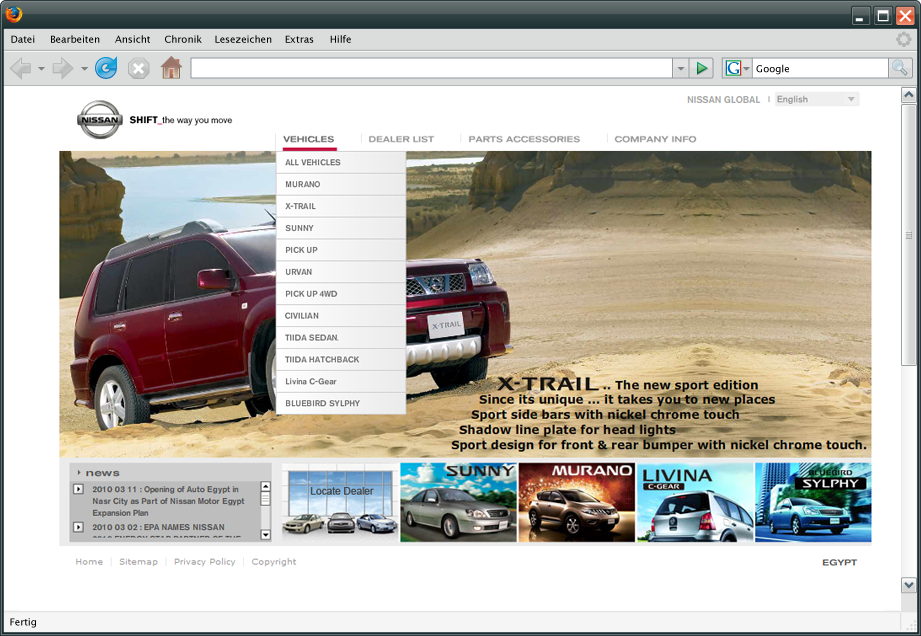Select the VEHICLES navigation tab
This screenshot has height=636, width=921.
click(308, 139)
